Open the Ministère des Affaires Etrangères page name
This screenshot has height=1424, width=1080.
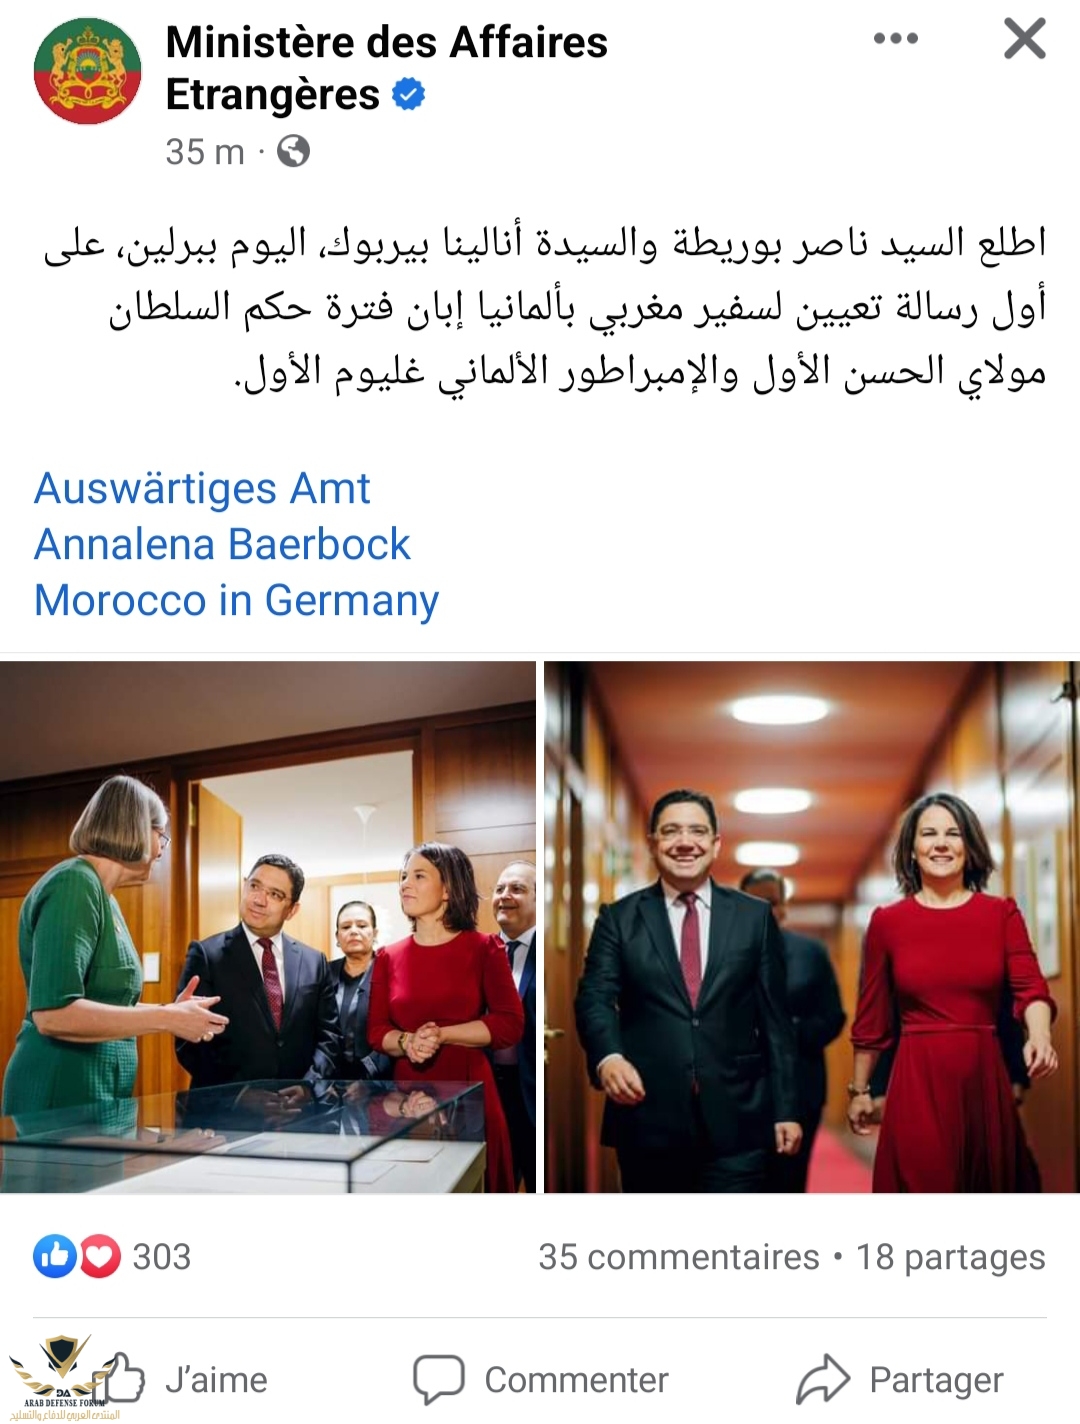(387, 68)
